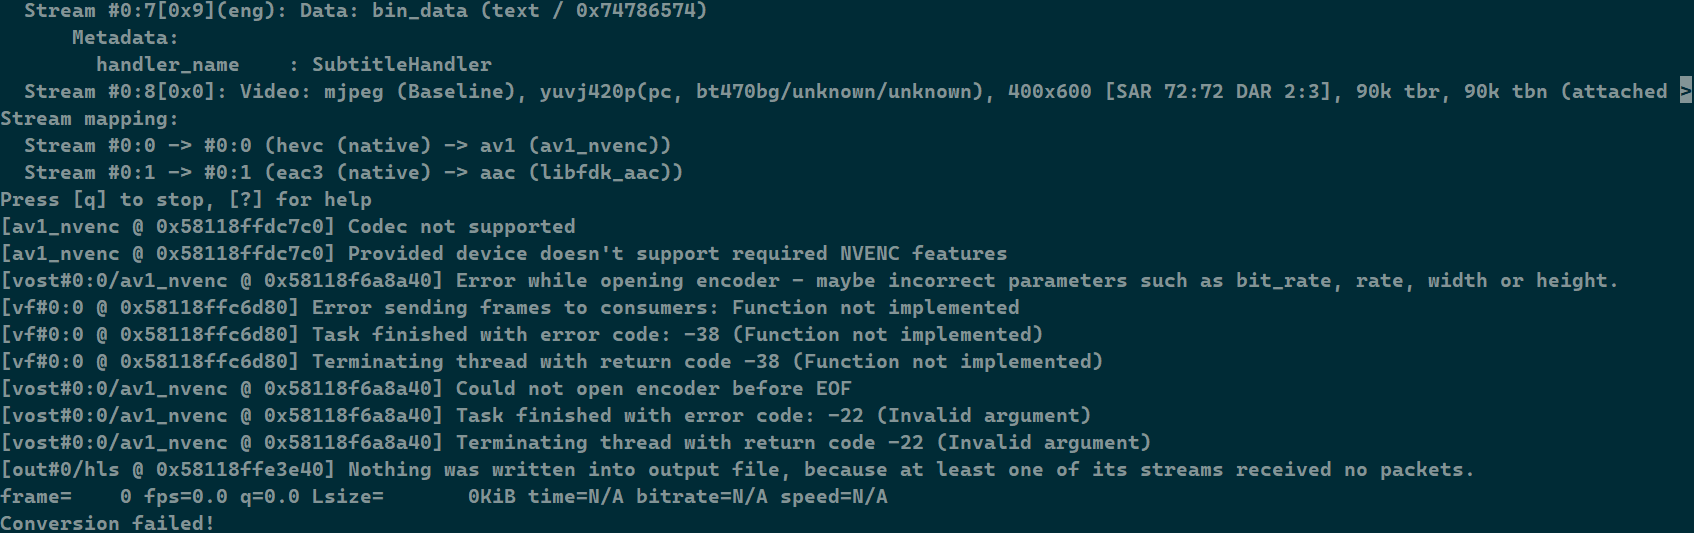This screenshot has width=1694, height=533.
Task: Click the "Press [q] to stop" line
Action: point(186,200)
